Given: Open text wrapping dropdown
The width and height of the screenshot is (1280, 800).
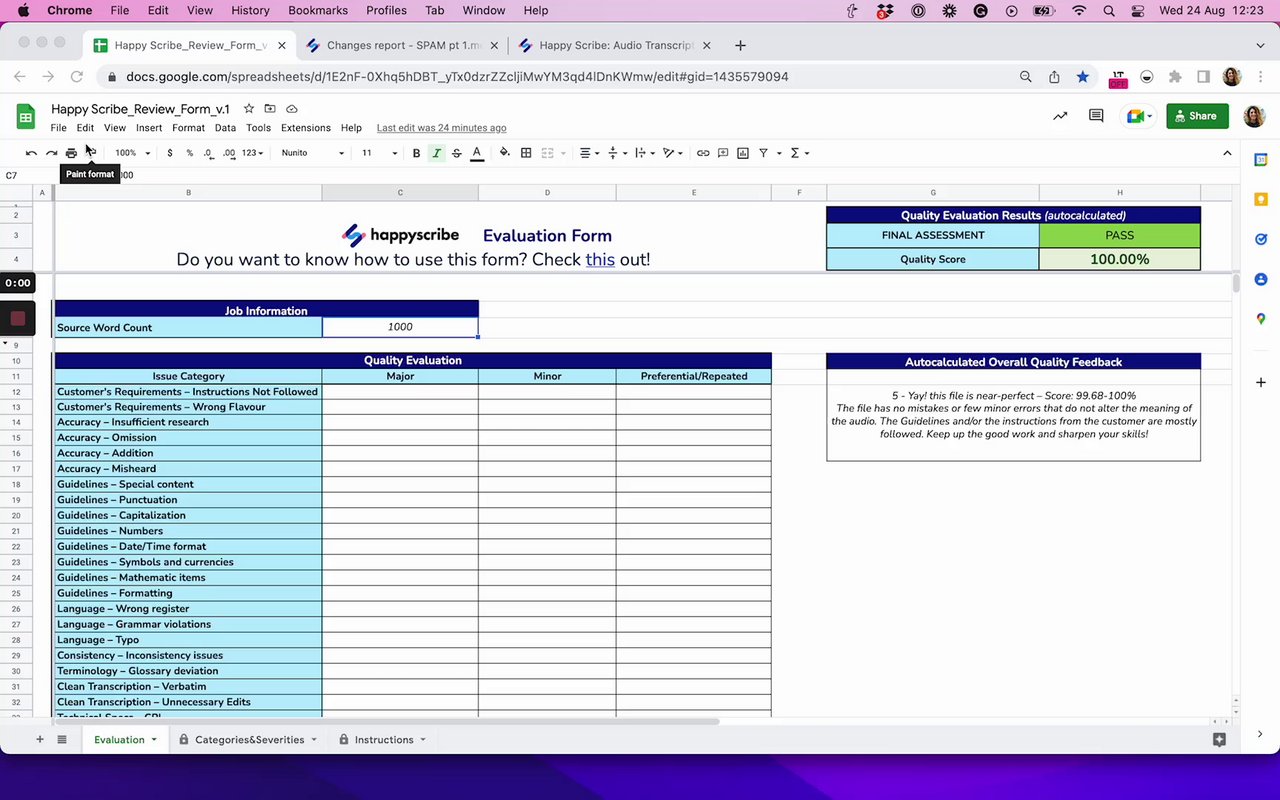Looking at the screenshot, I should 645,153.
